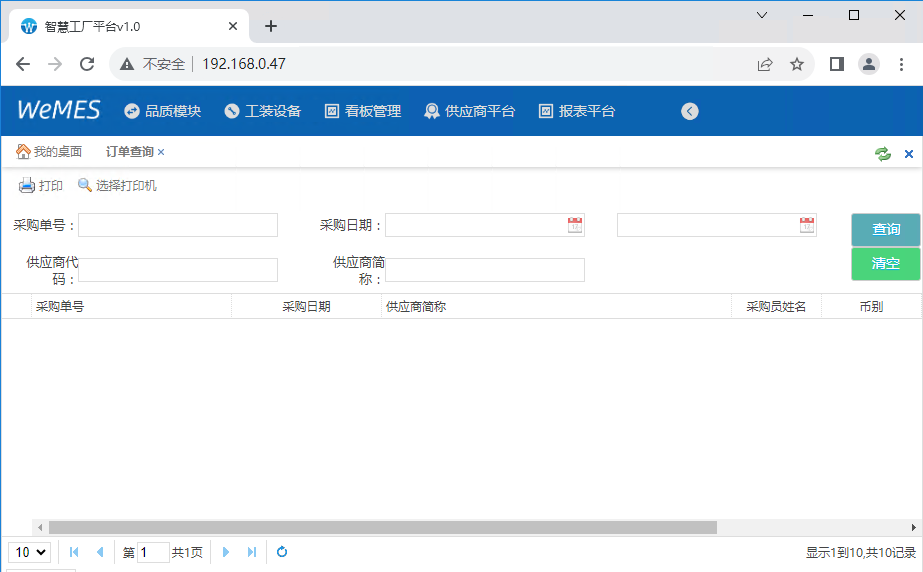Click the printer icon to print

(27, 185)
